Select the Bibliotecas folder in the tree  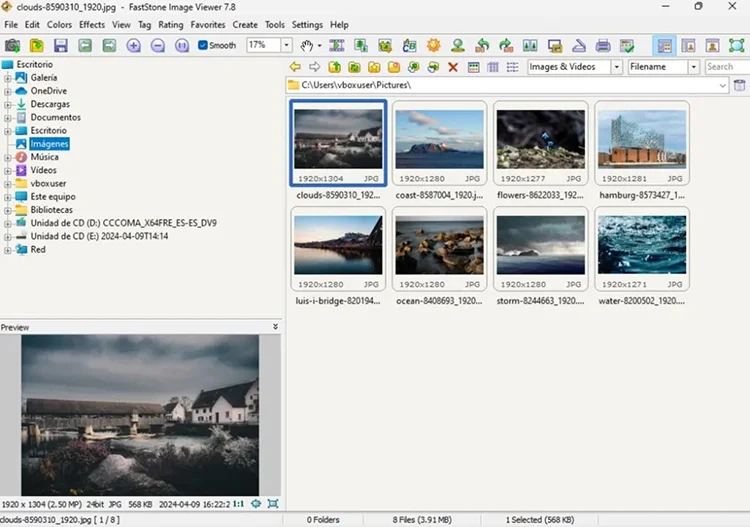point(52,210)
